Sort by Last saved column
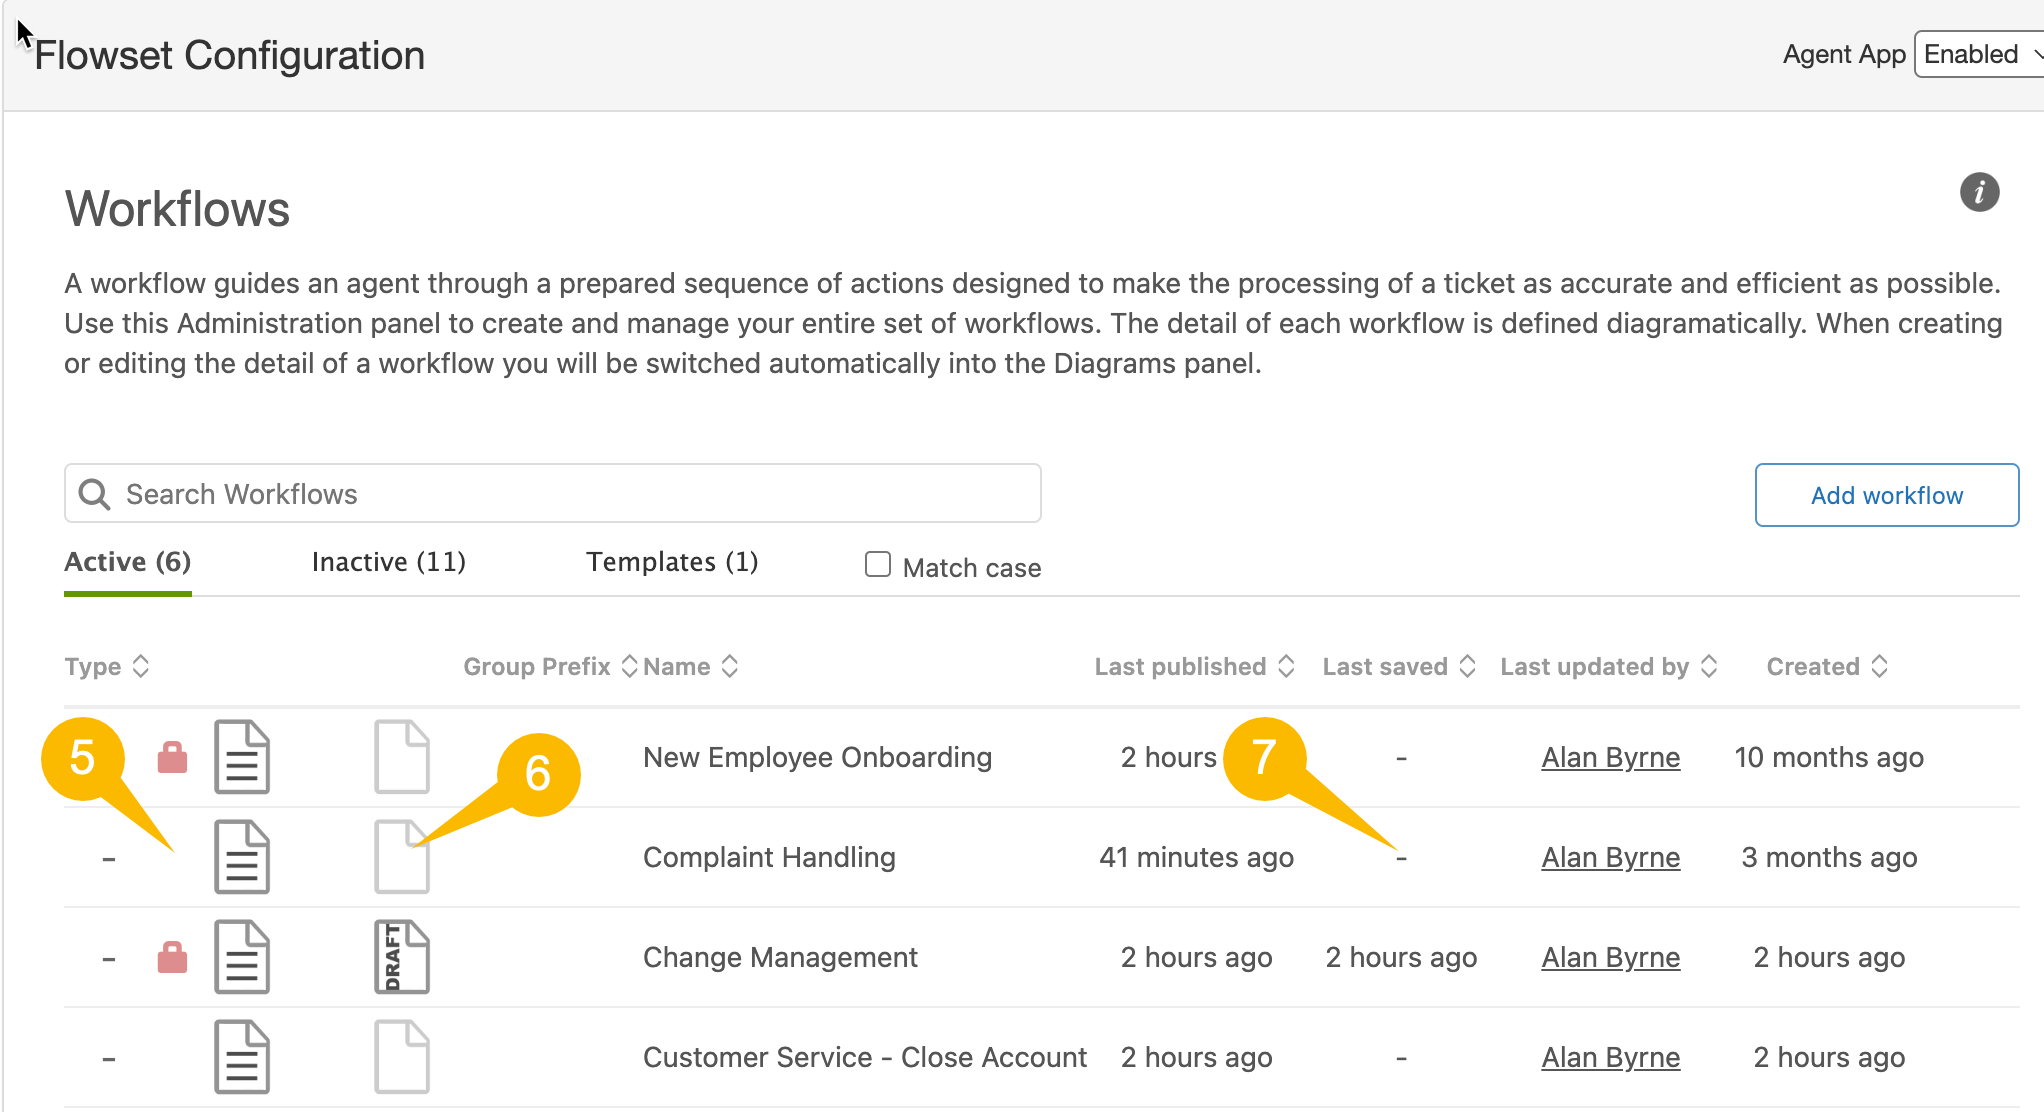The width and height of the screenshot is (2044, 1112). (x=1399, y=666)
